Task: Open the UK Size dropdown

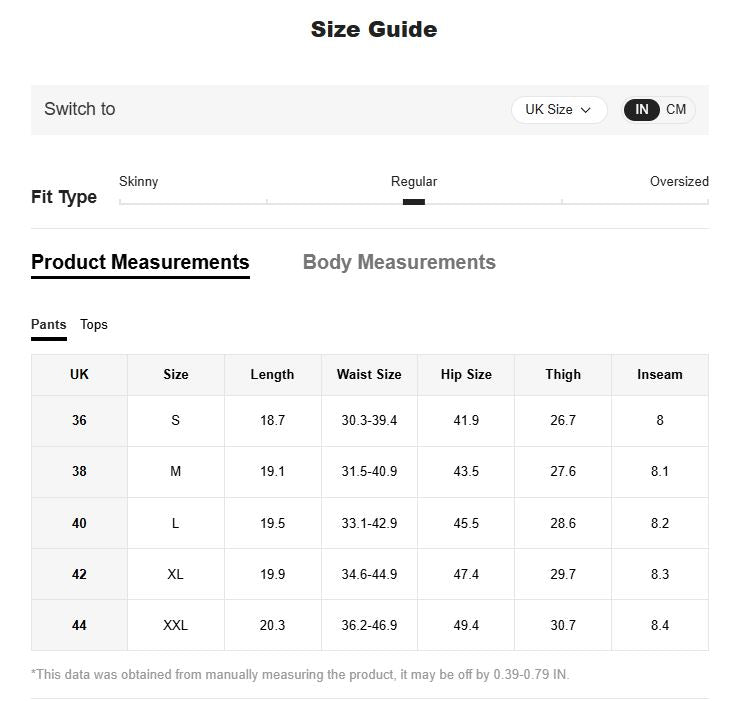Action: (559, 110)
